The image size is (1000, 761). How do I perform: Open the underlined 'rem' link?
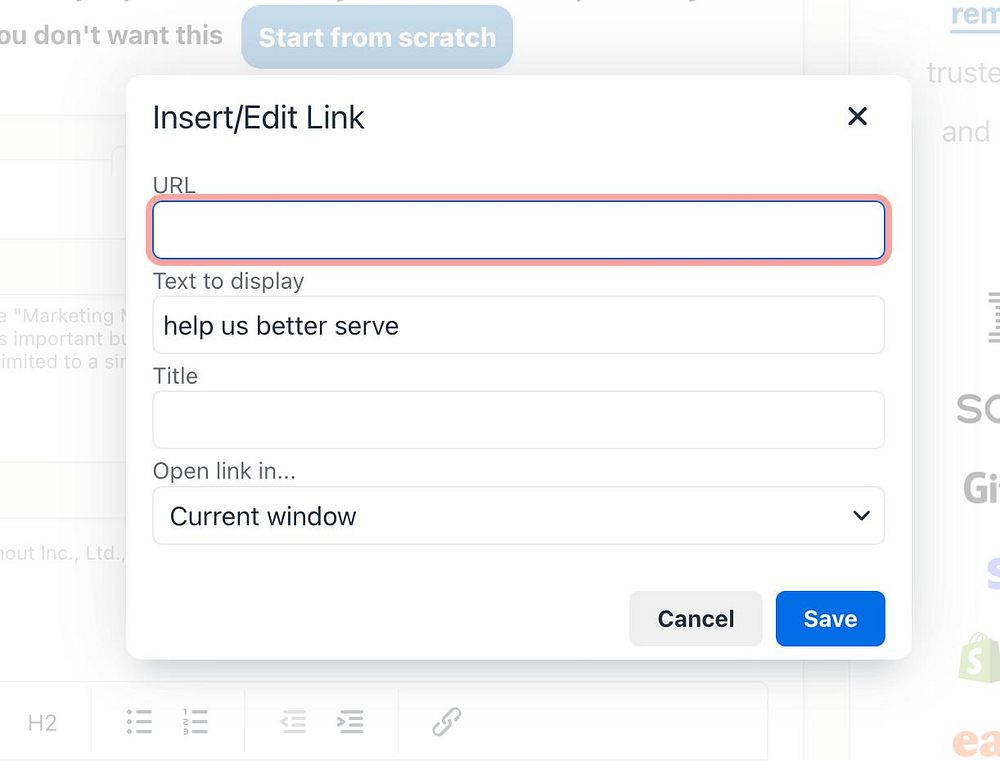tap(975, 16)
